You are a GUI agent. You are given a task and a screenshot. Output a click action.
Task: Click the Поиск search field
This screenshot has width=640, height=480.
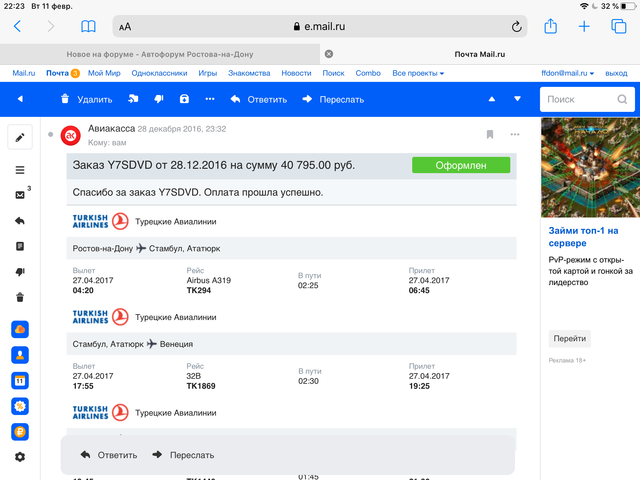[578, 99]
